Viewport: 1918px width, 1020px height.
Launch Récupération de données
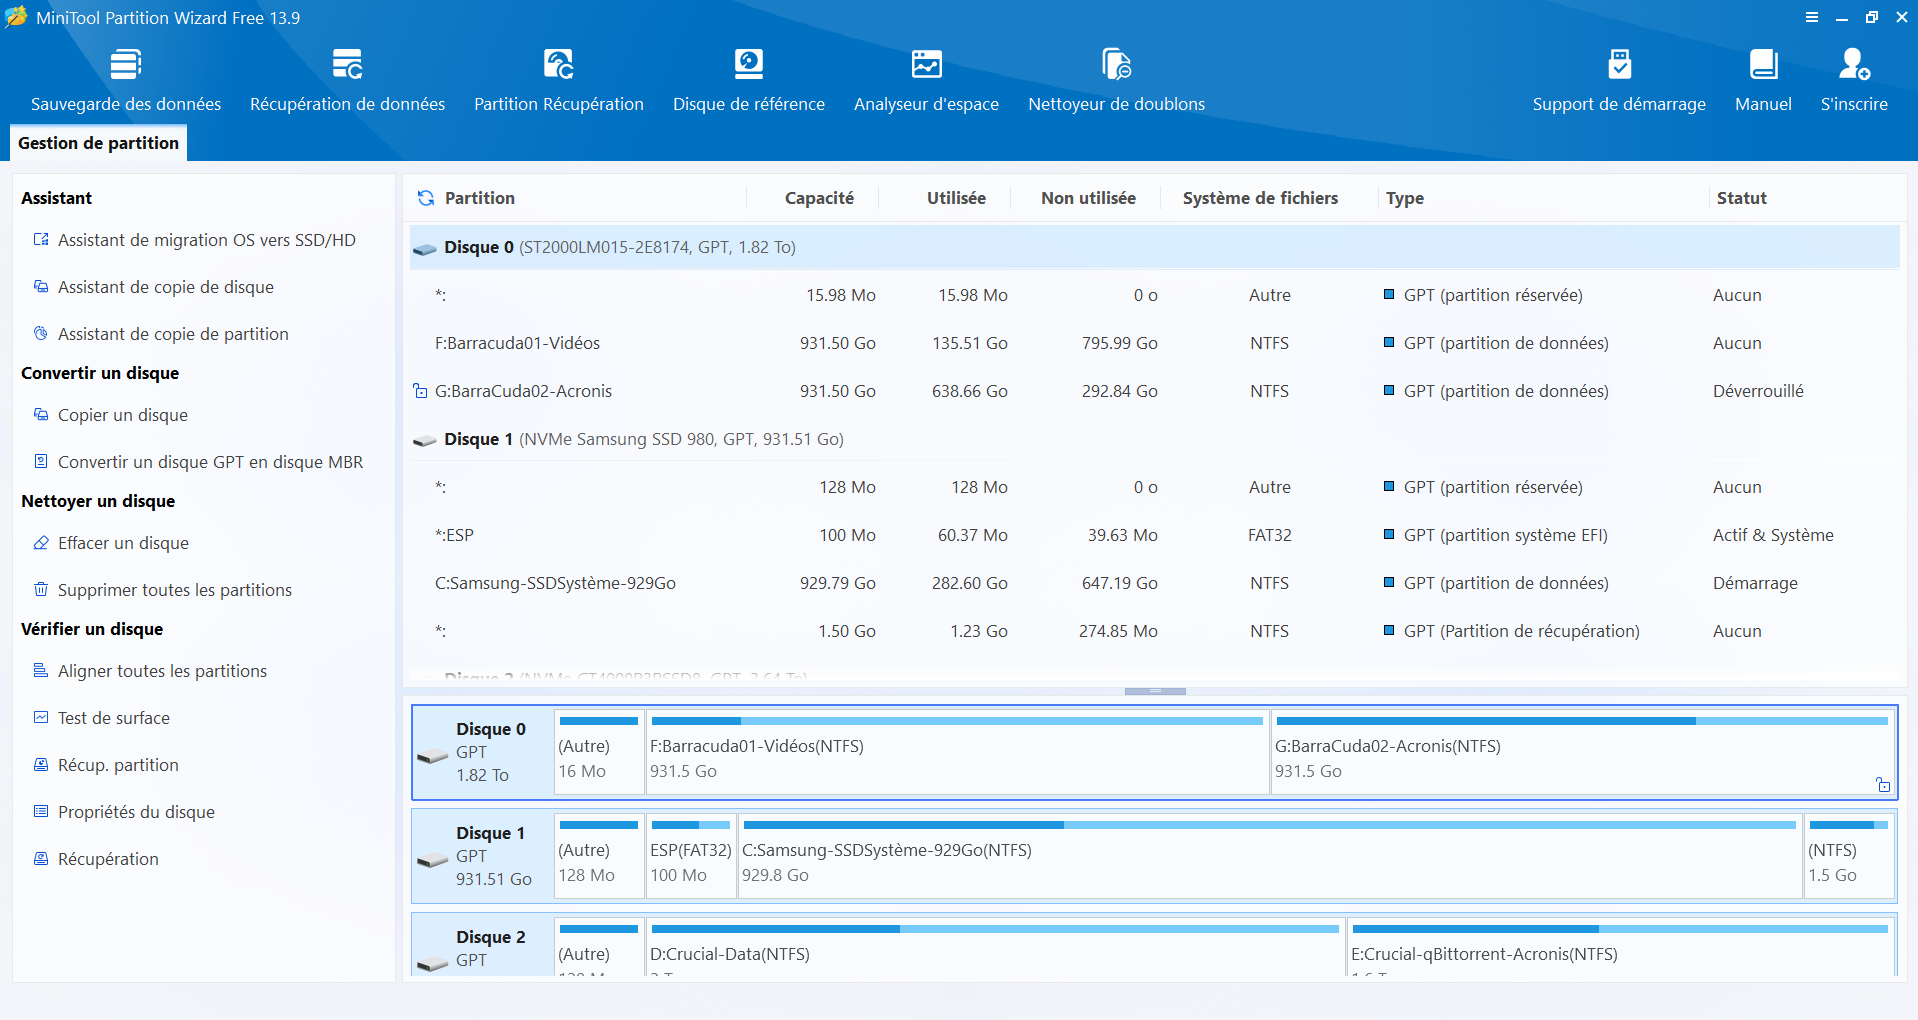[x=347, y=80]
